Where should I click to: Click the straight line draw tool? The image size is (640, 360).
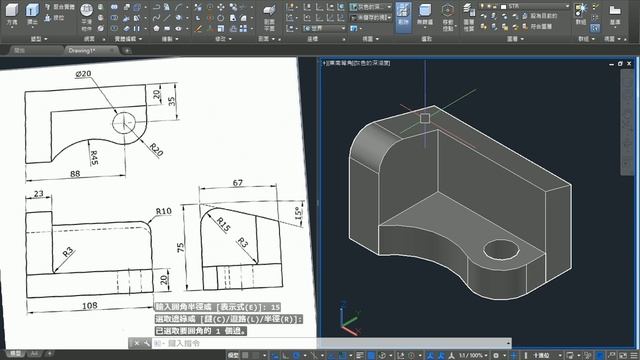pyautogui.click(x=167, y=18)
